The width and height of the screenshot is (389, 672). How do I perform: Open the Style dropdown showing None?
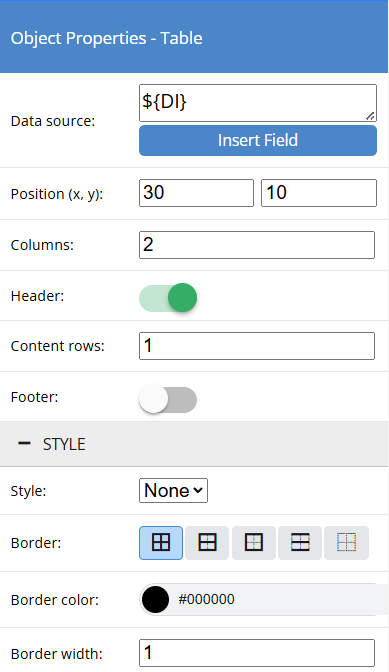174,490
